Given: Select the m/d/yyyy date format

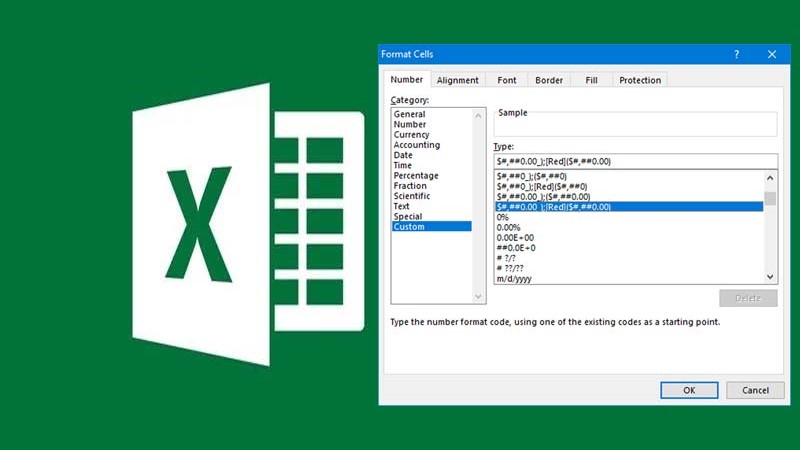Looking at the screenshot, I should tap(629, 279).
